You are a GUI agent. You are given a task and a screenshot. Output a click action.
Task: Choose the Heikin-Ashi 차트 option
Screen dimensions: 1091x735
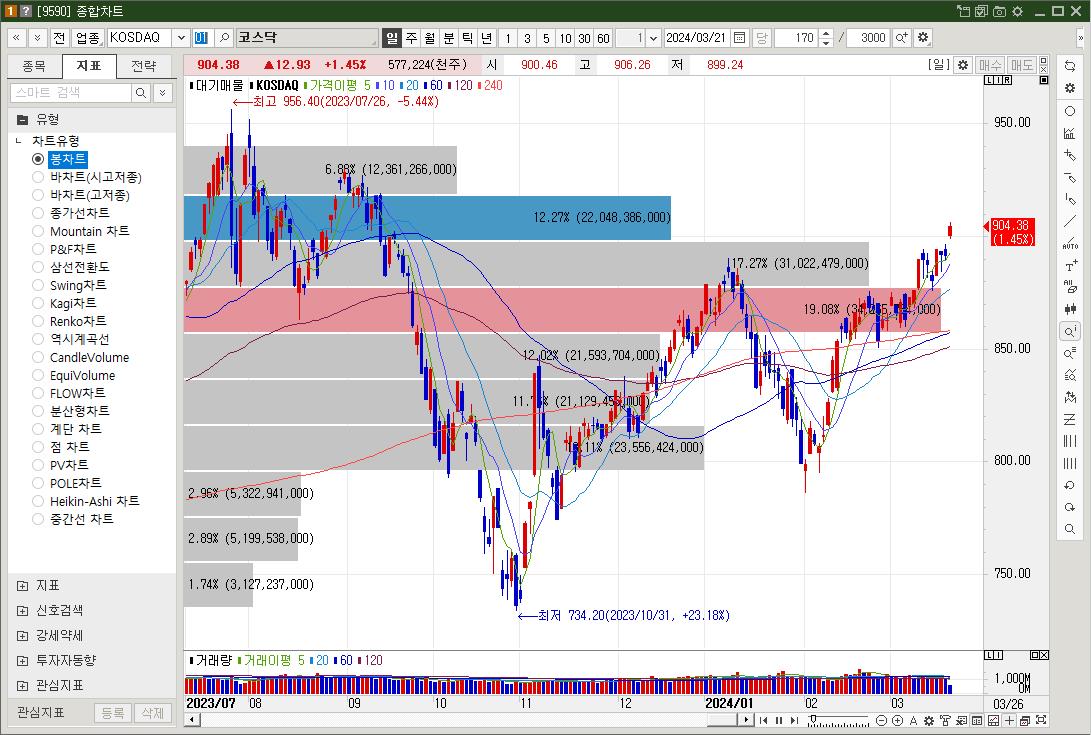click(38, 501)
